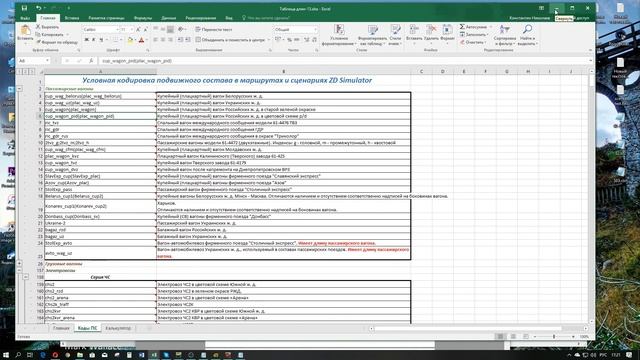This screenshot has height=360, width=640.
Task: Align text to cell top
Action: click(156, 29)
